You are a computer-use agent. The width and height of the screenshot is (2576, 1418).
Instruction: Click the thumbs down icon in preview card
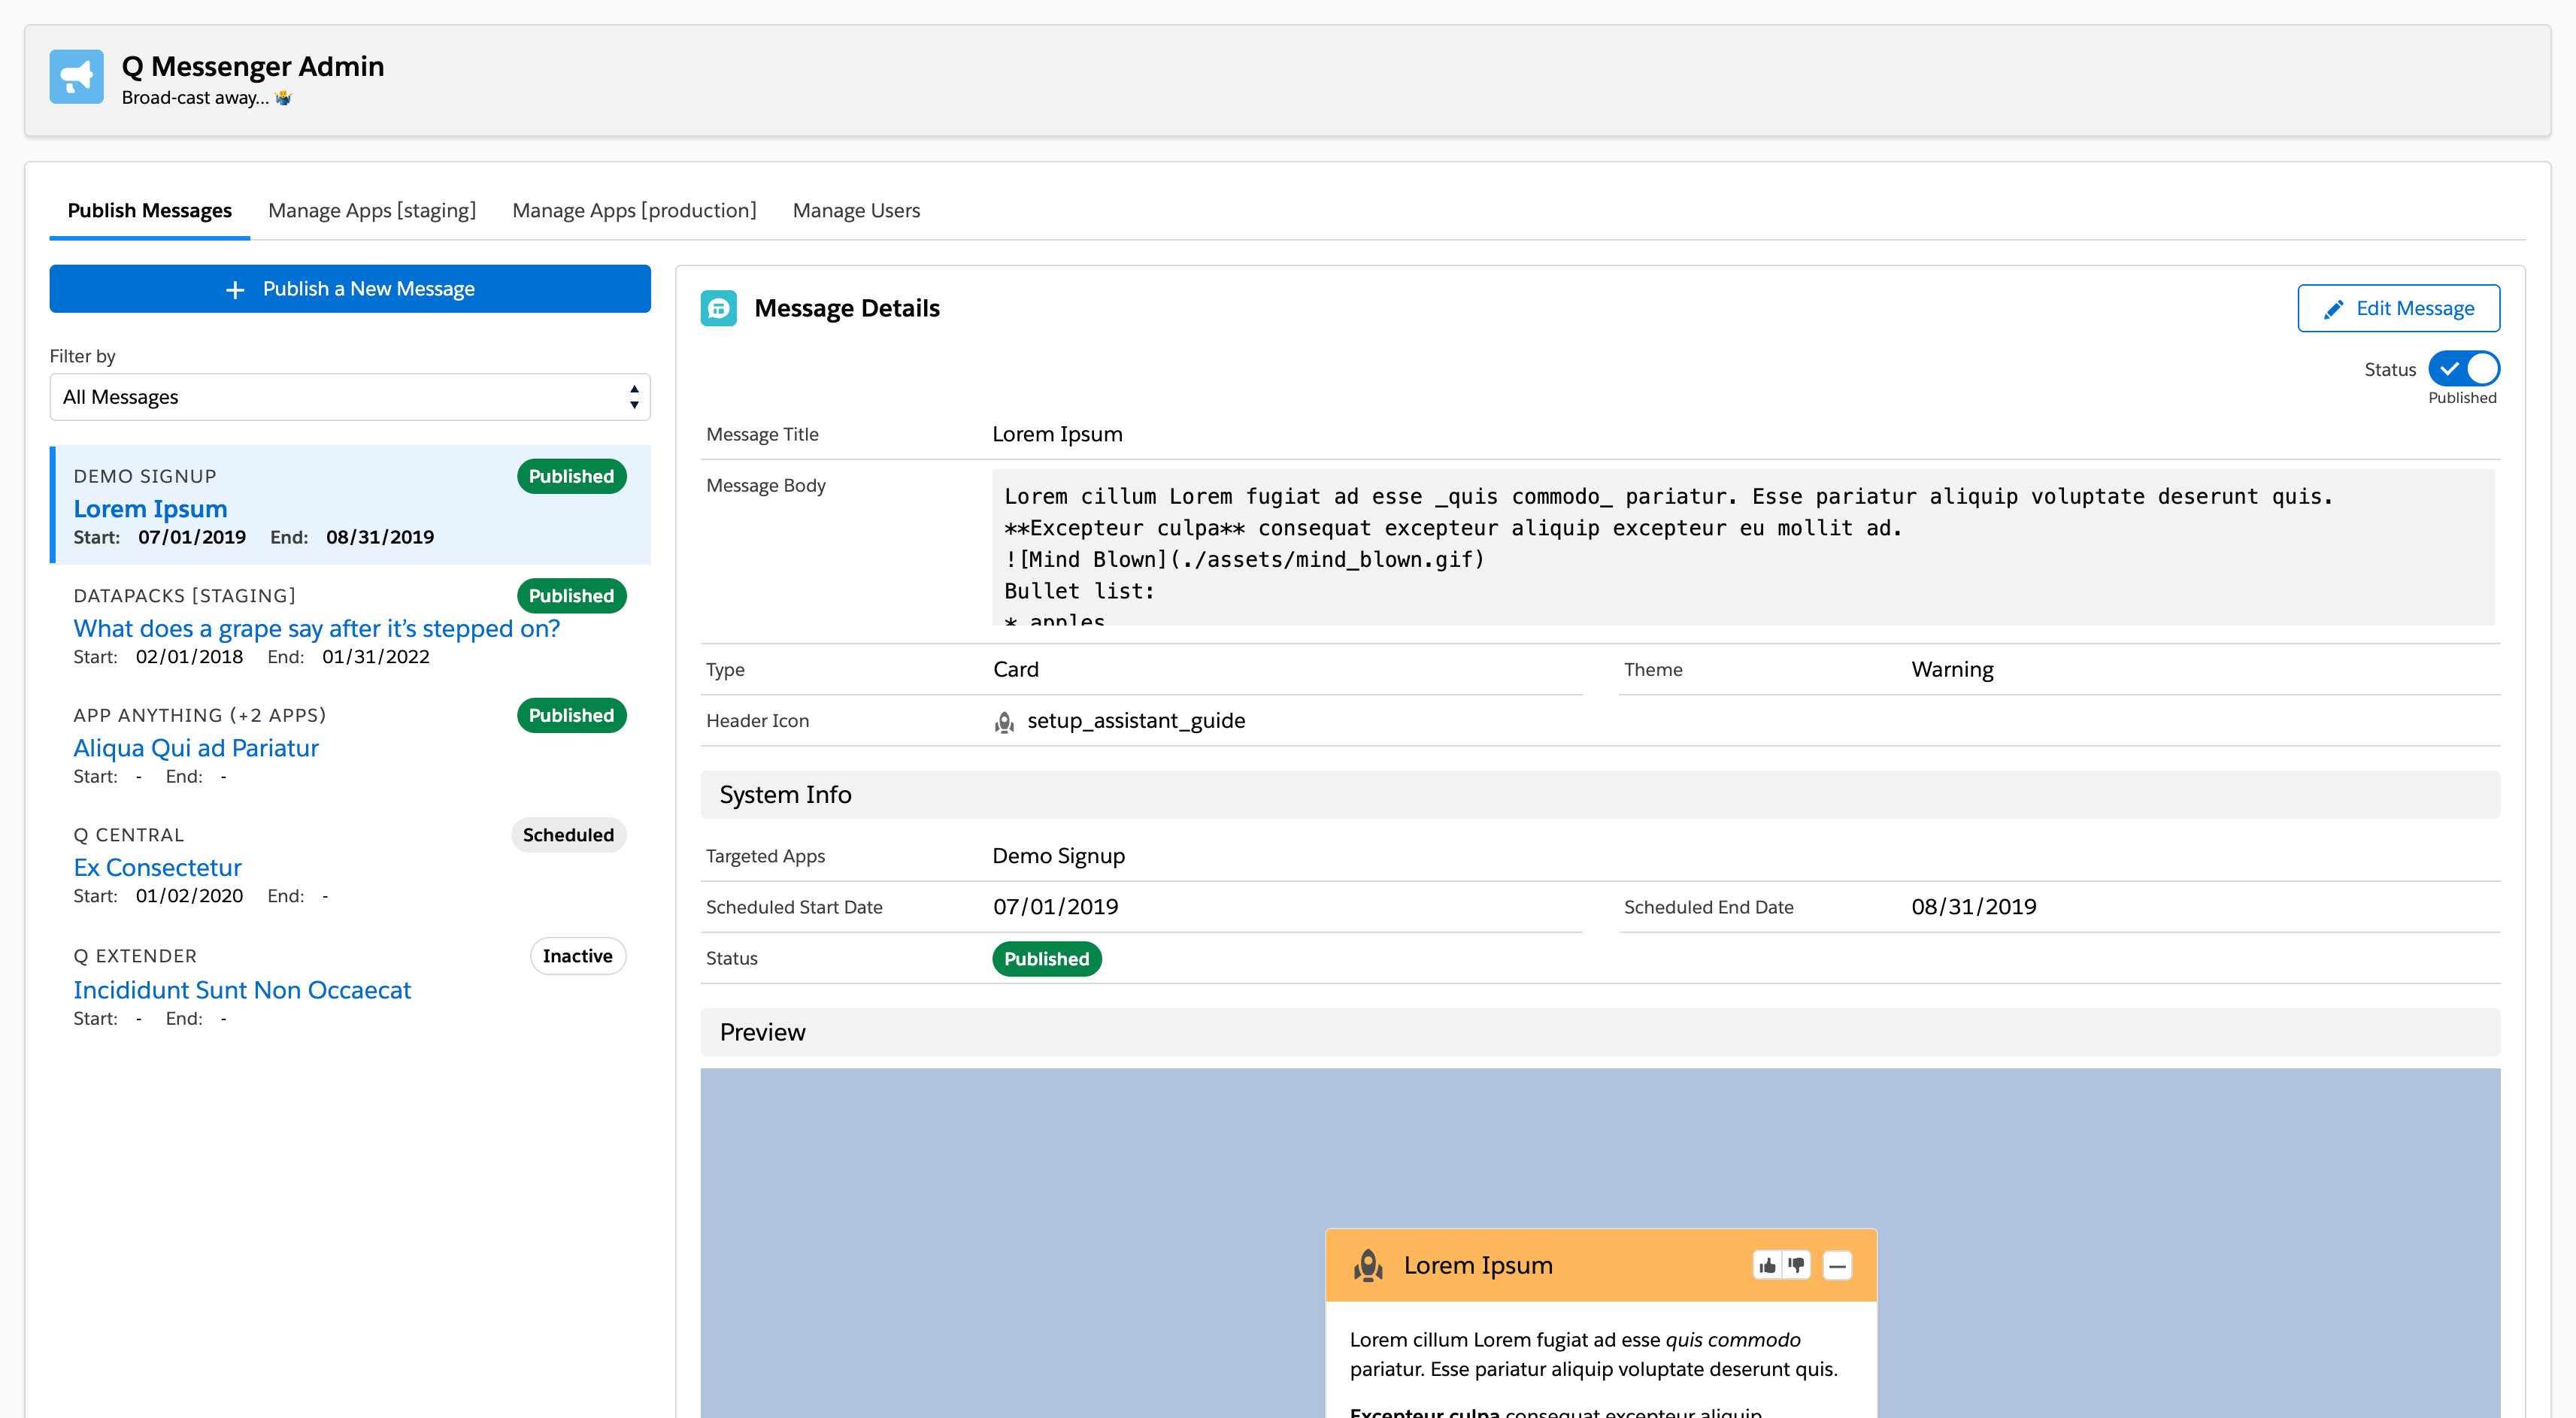(1796, 1265)
